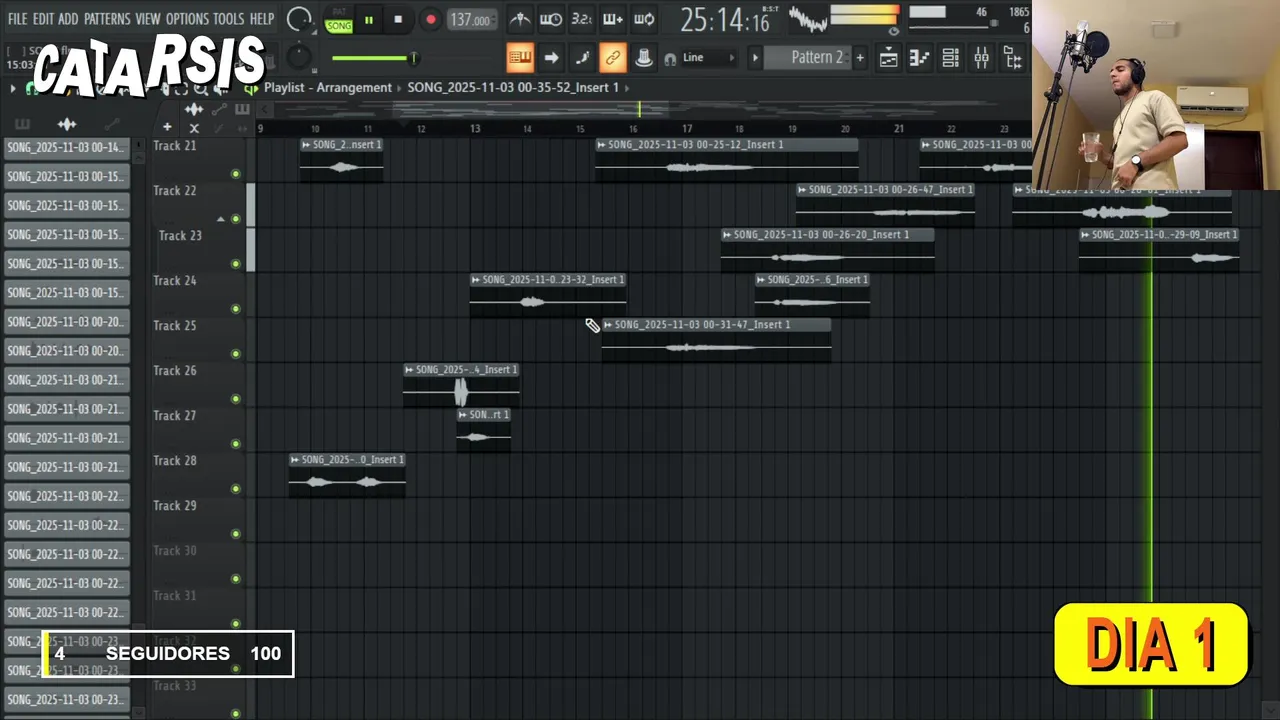Click the tempo field showing 137.000
The height and width of the screenshot is (720, 1280).
click(x=471, y=20)
